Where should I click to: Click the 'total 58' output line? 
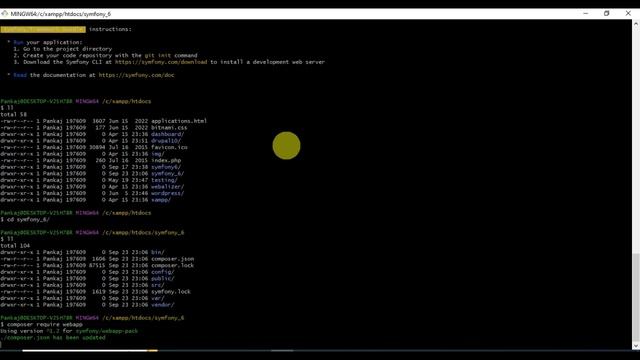(x=13, y=115)
